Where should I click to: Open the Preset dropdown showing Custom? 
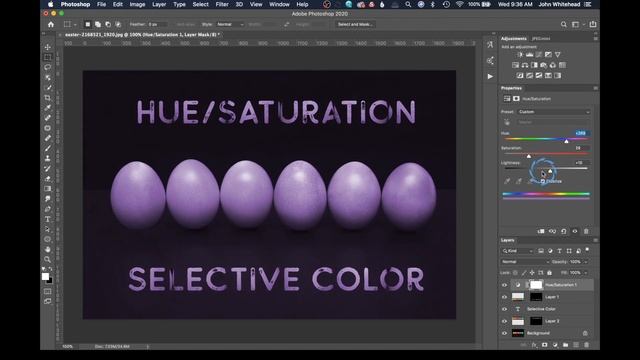pos(553,112)
